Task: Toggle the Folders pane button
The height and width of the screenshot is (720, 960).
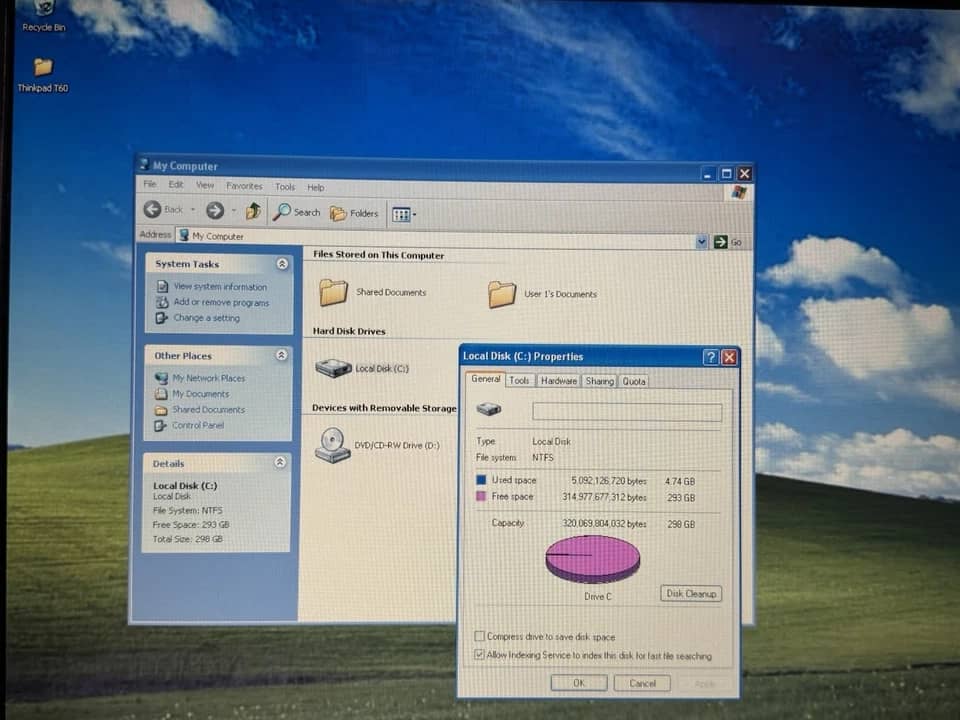Action: click(x=354, y=213)
